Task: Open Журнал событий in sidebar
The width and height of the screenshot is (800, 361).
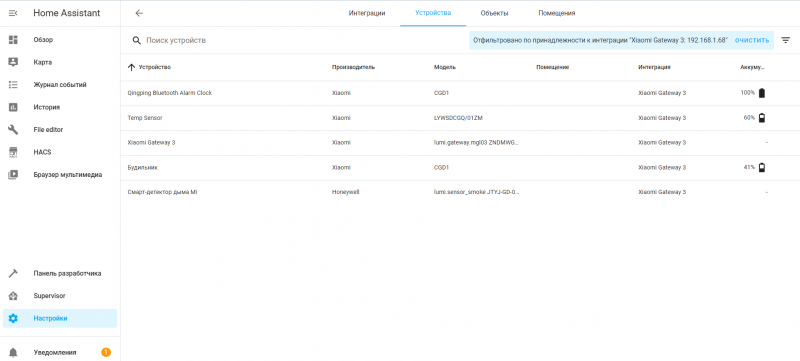Action: tap(60, 85)
